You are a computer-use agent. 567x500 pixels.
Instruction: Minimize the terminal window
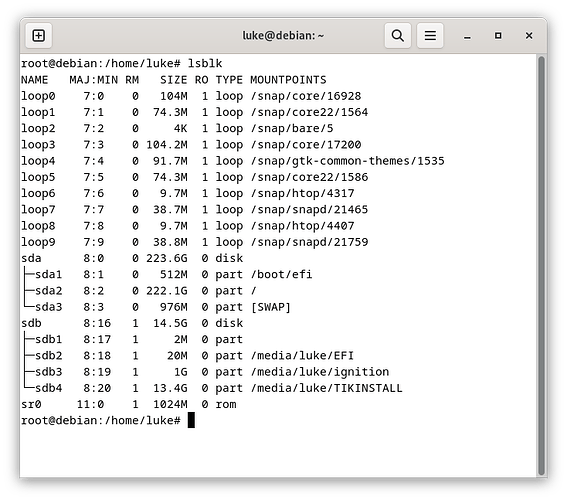coord(467,36)
